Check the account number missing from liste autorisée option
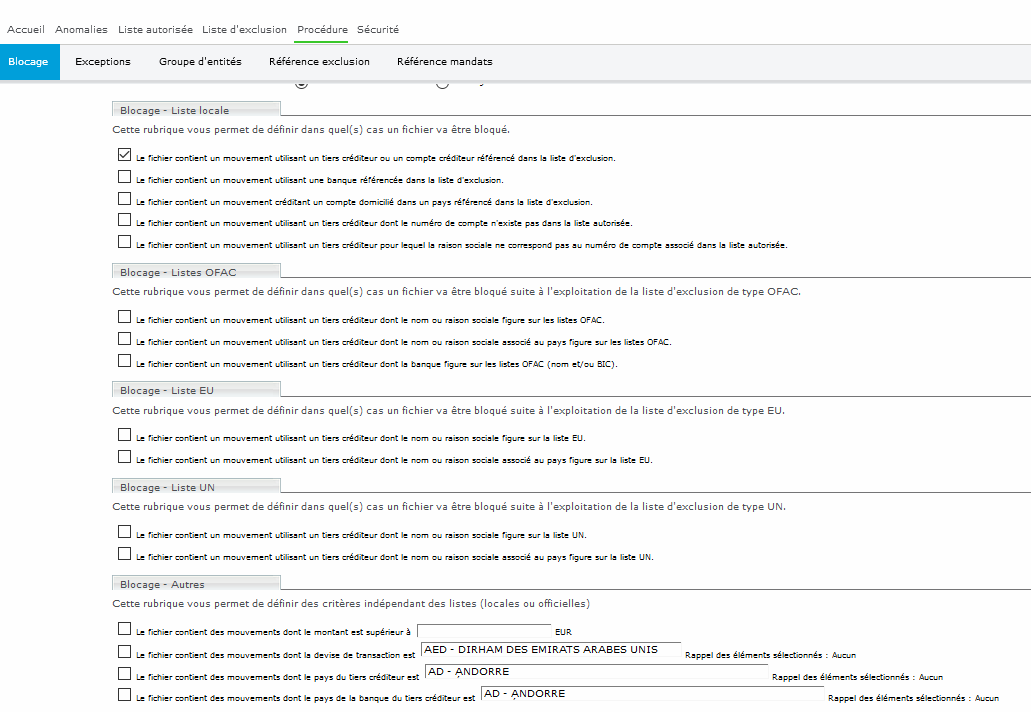Screen dimensions: 1031x712 (124, 220)
